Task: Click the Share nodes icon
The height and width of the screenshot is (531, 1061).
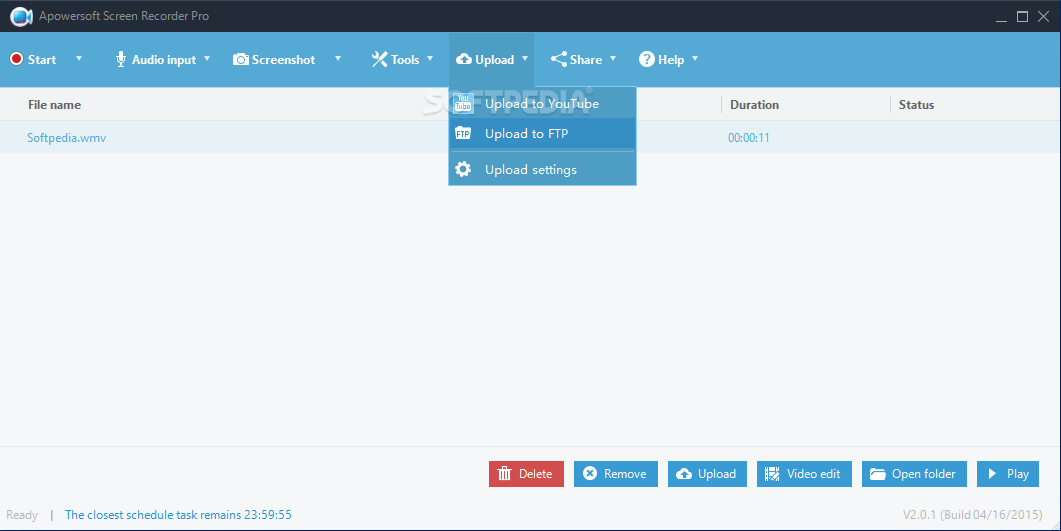Action: tap(558, 60)
